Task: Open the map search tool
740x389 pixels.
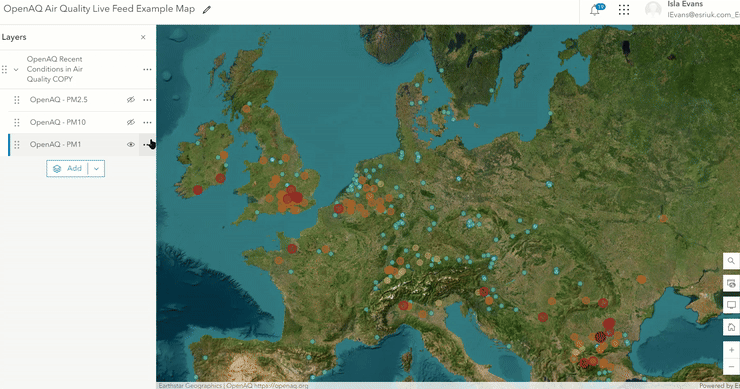Action: pos(731,261)
